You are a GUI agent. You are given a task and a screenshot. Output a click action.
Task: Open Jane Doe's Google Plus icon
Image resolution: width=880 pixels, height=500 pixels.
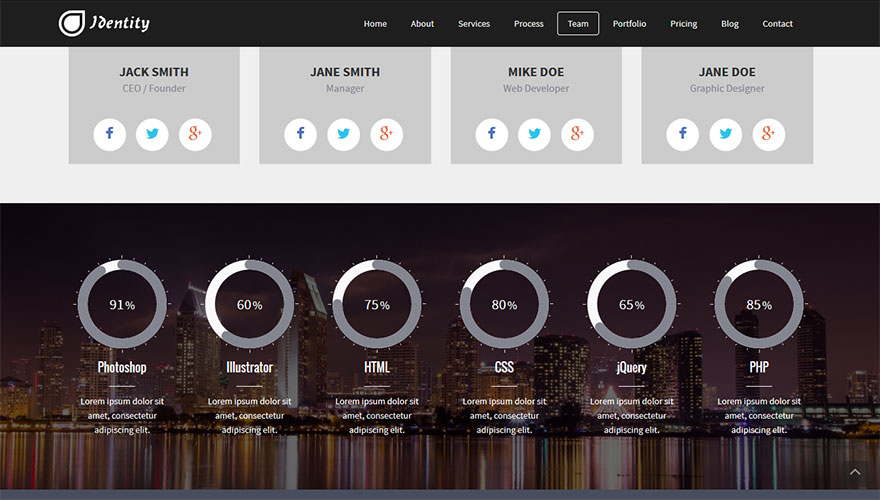point(768,134)
